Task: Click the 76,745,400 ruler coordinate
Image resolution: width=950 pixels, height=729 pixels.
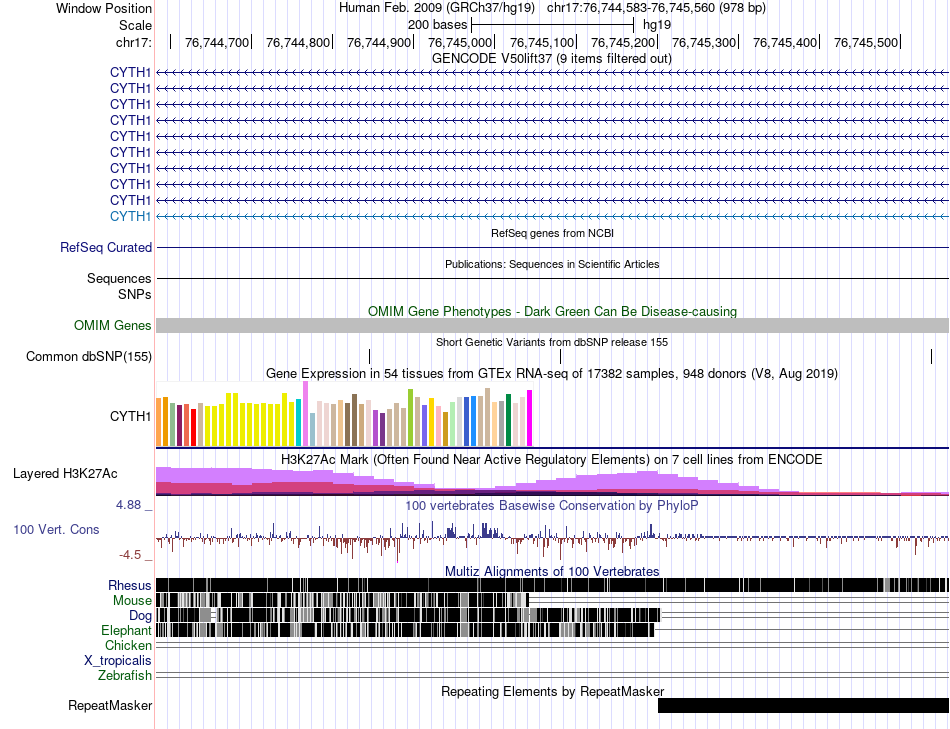Action: pyautogui.click(x=785, y=42)
